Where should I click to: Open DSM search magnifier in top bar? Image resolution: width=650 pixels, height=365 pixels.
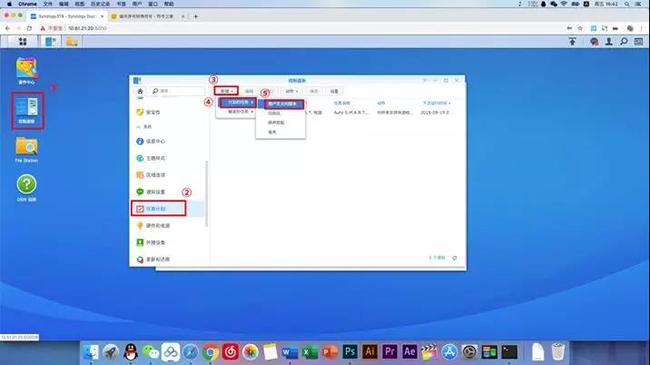pyautogui.click(x=624, y=41)
